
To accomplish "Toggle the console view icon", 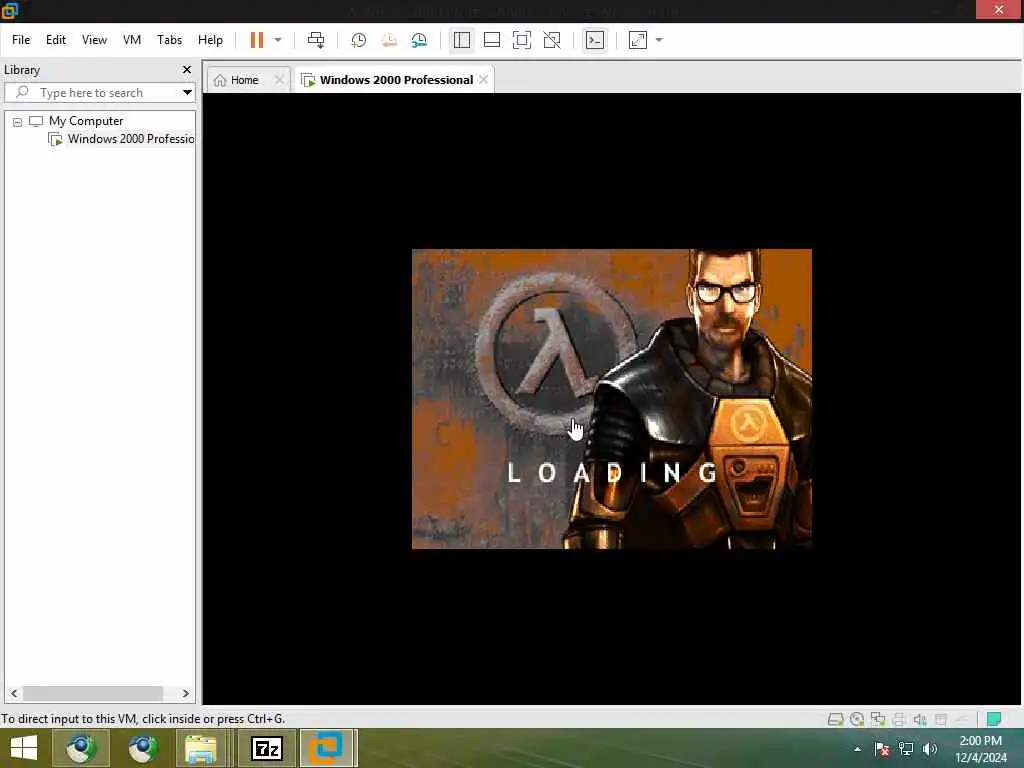I will pos(594,40).
